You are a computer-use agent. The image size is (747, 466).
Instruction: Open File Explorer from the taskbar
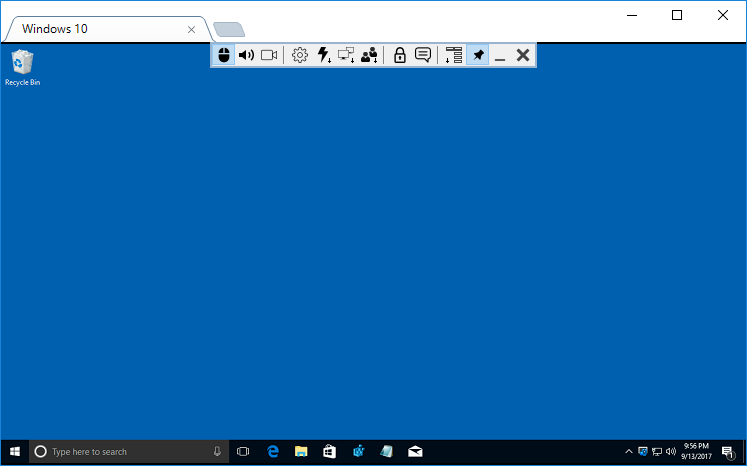[300, 452]
